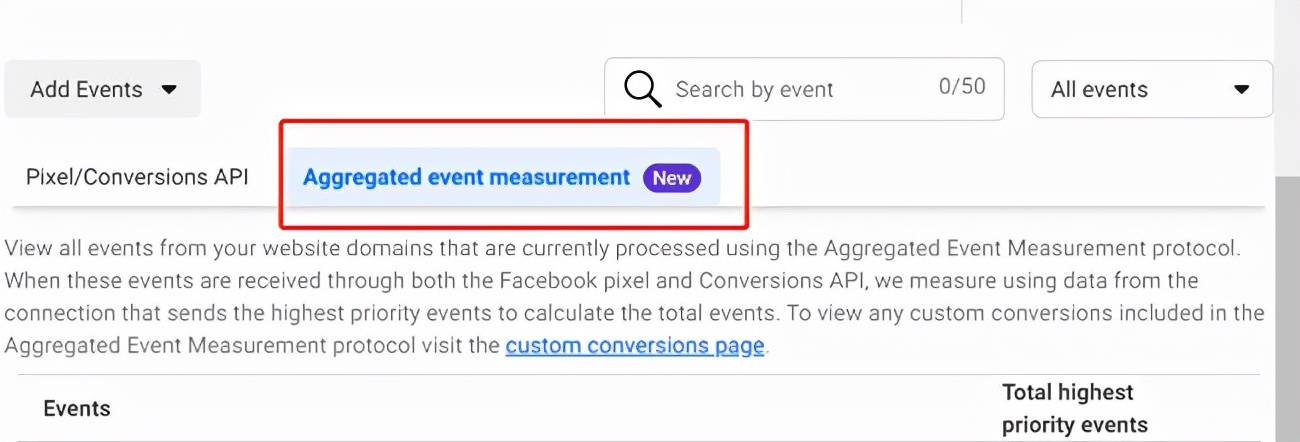The width and height of the screenshot is (1300, 442).
Task: Focus the Search by event field
Action: point(804,89)
